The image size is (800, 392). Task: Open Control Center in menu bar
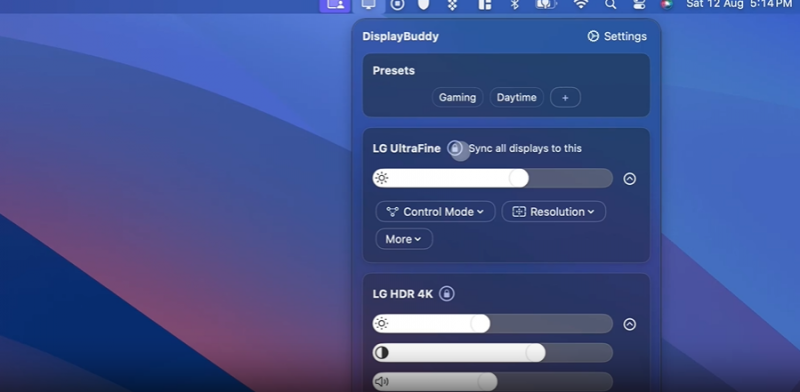639,5
